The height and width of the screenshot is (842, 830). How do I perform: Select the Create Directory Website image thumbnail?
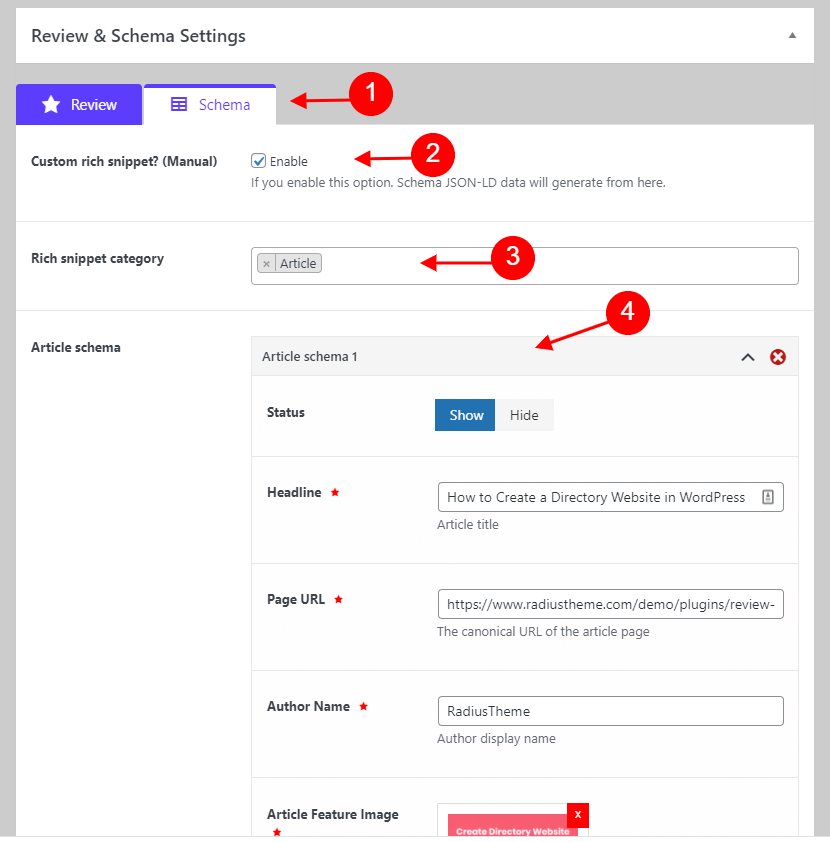click(513, 825)
